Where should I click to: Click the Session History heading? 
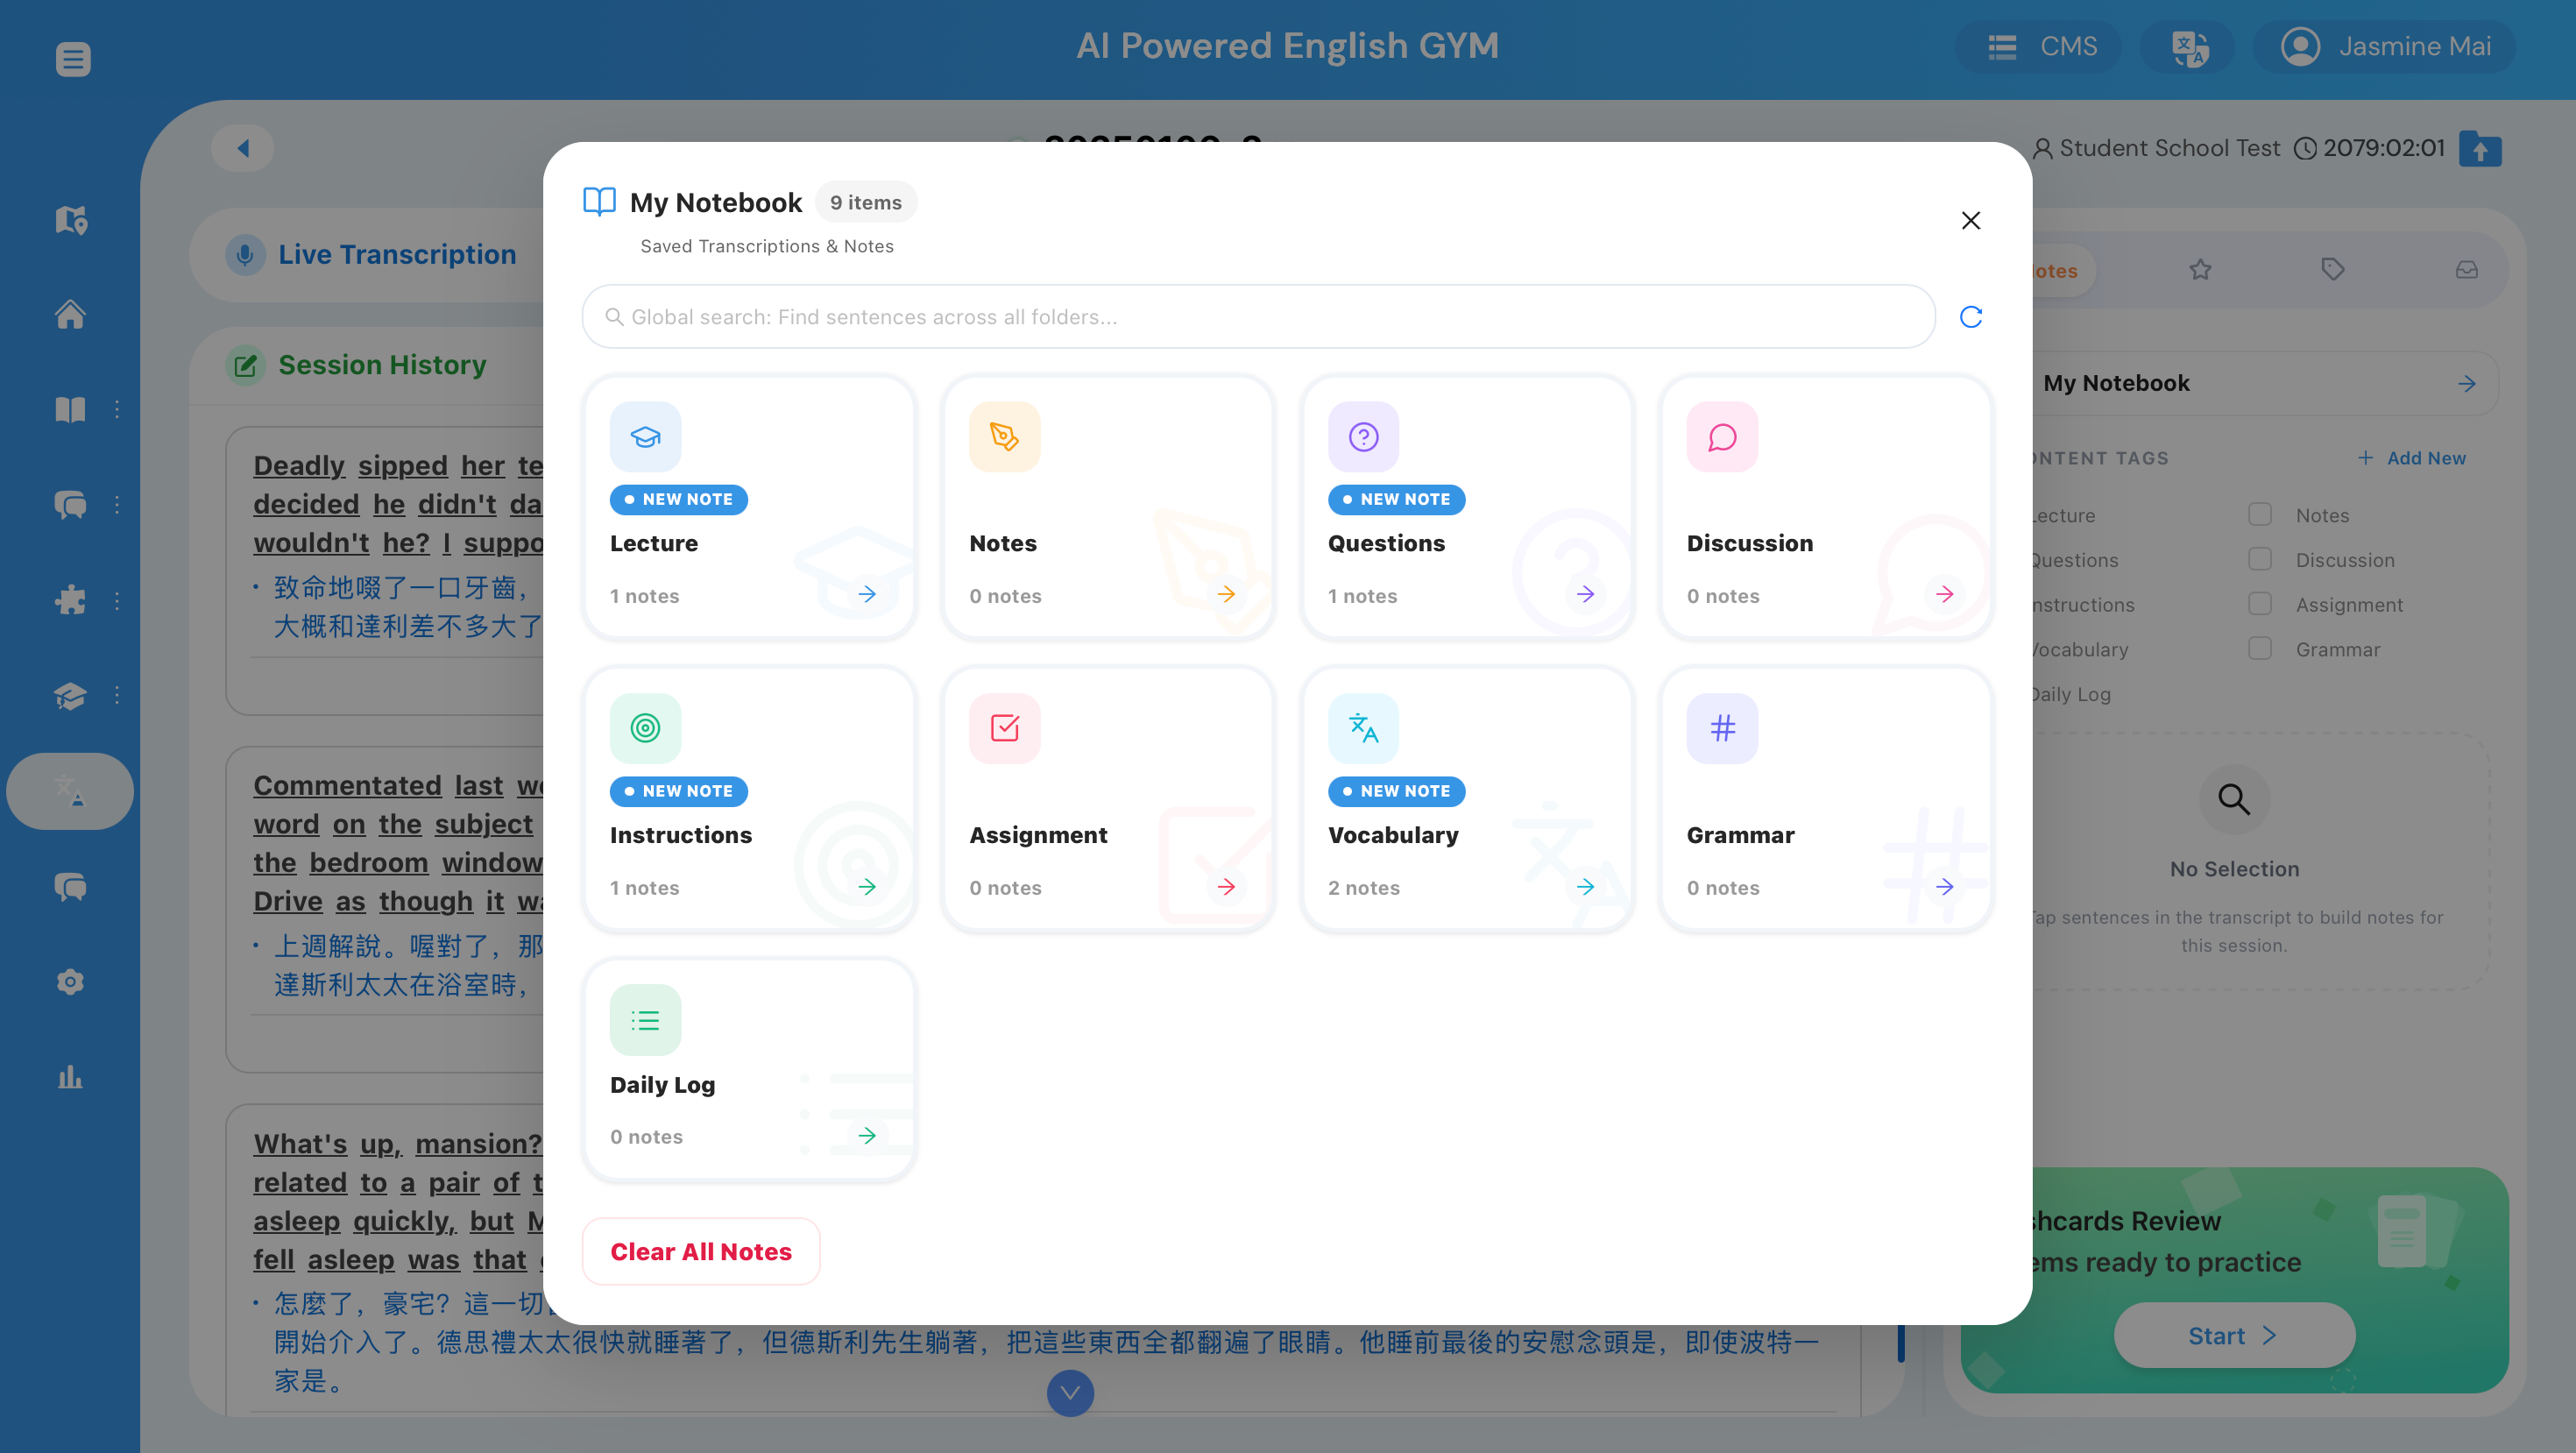[382, 365]
